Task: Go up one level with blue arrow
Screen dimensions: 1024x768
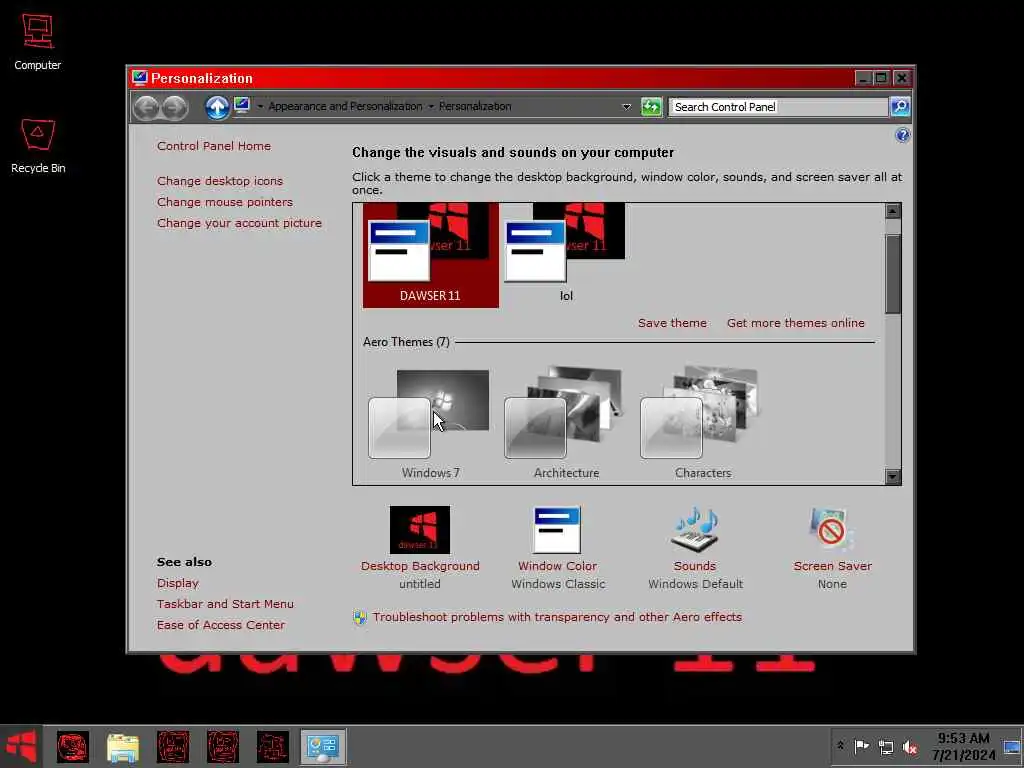Action: pyautogui.click(x=217, y=107)
